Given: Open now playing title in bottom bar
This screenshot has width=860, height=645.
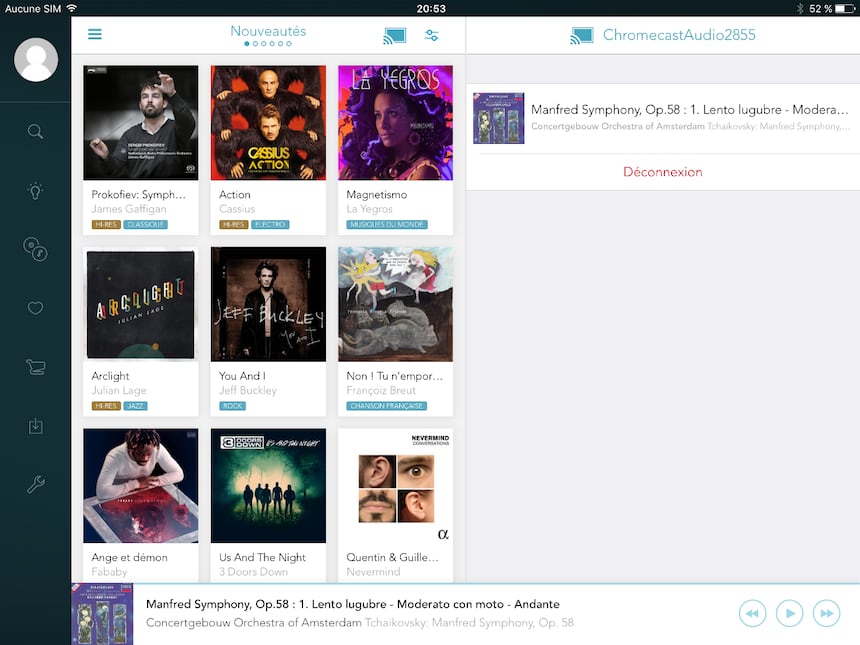Looking at the screenshot, I should (353, 604).
